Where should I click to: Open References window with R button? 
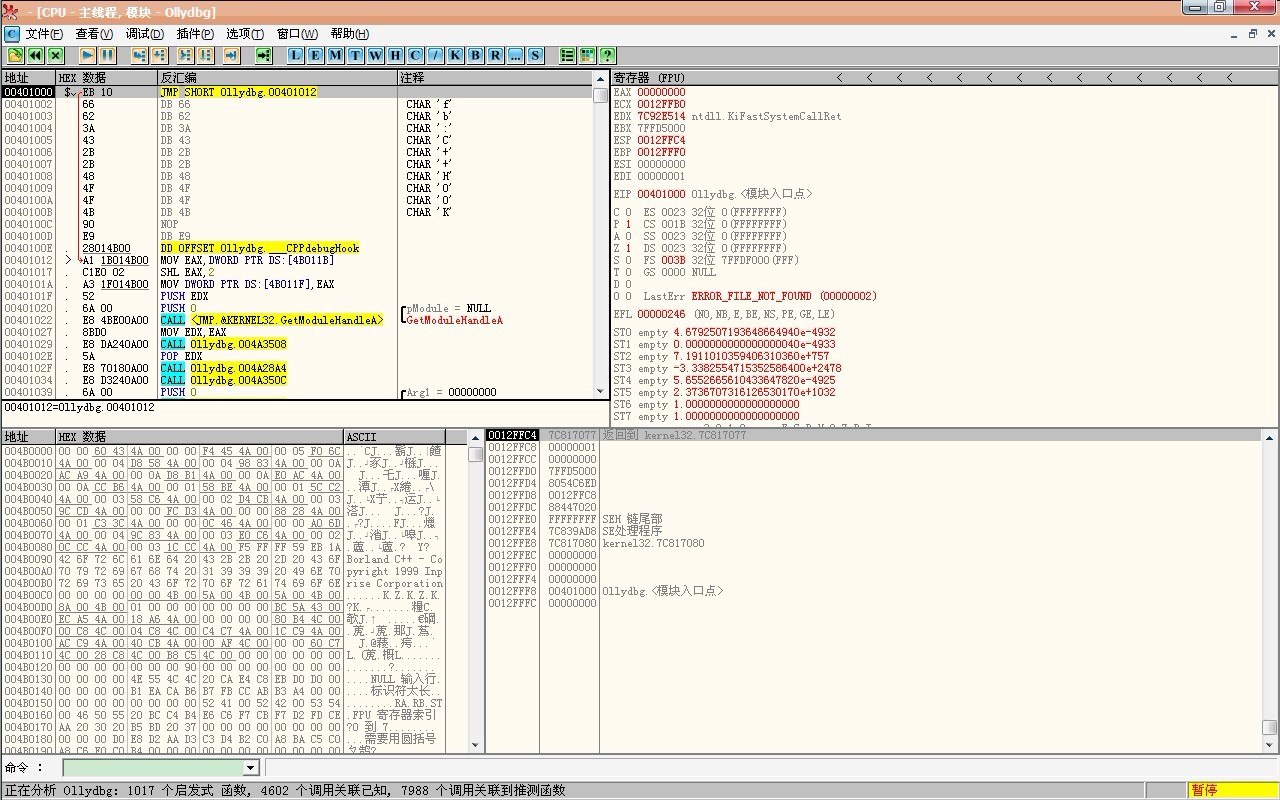pos(496,55)
